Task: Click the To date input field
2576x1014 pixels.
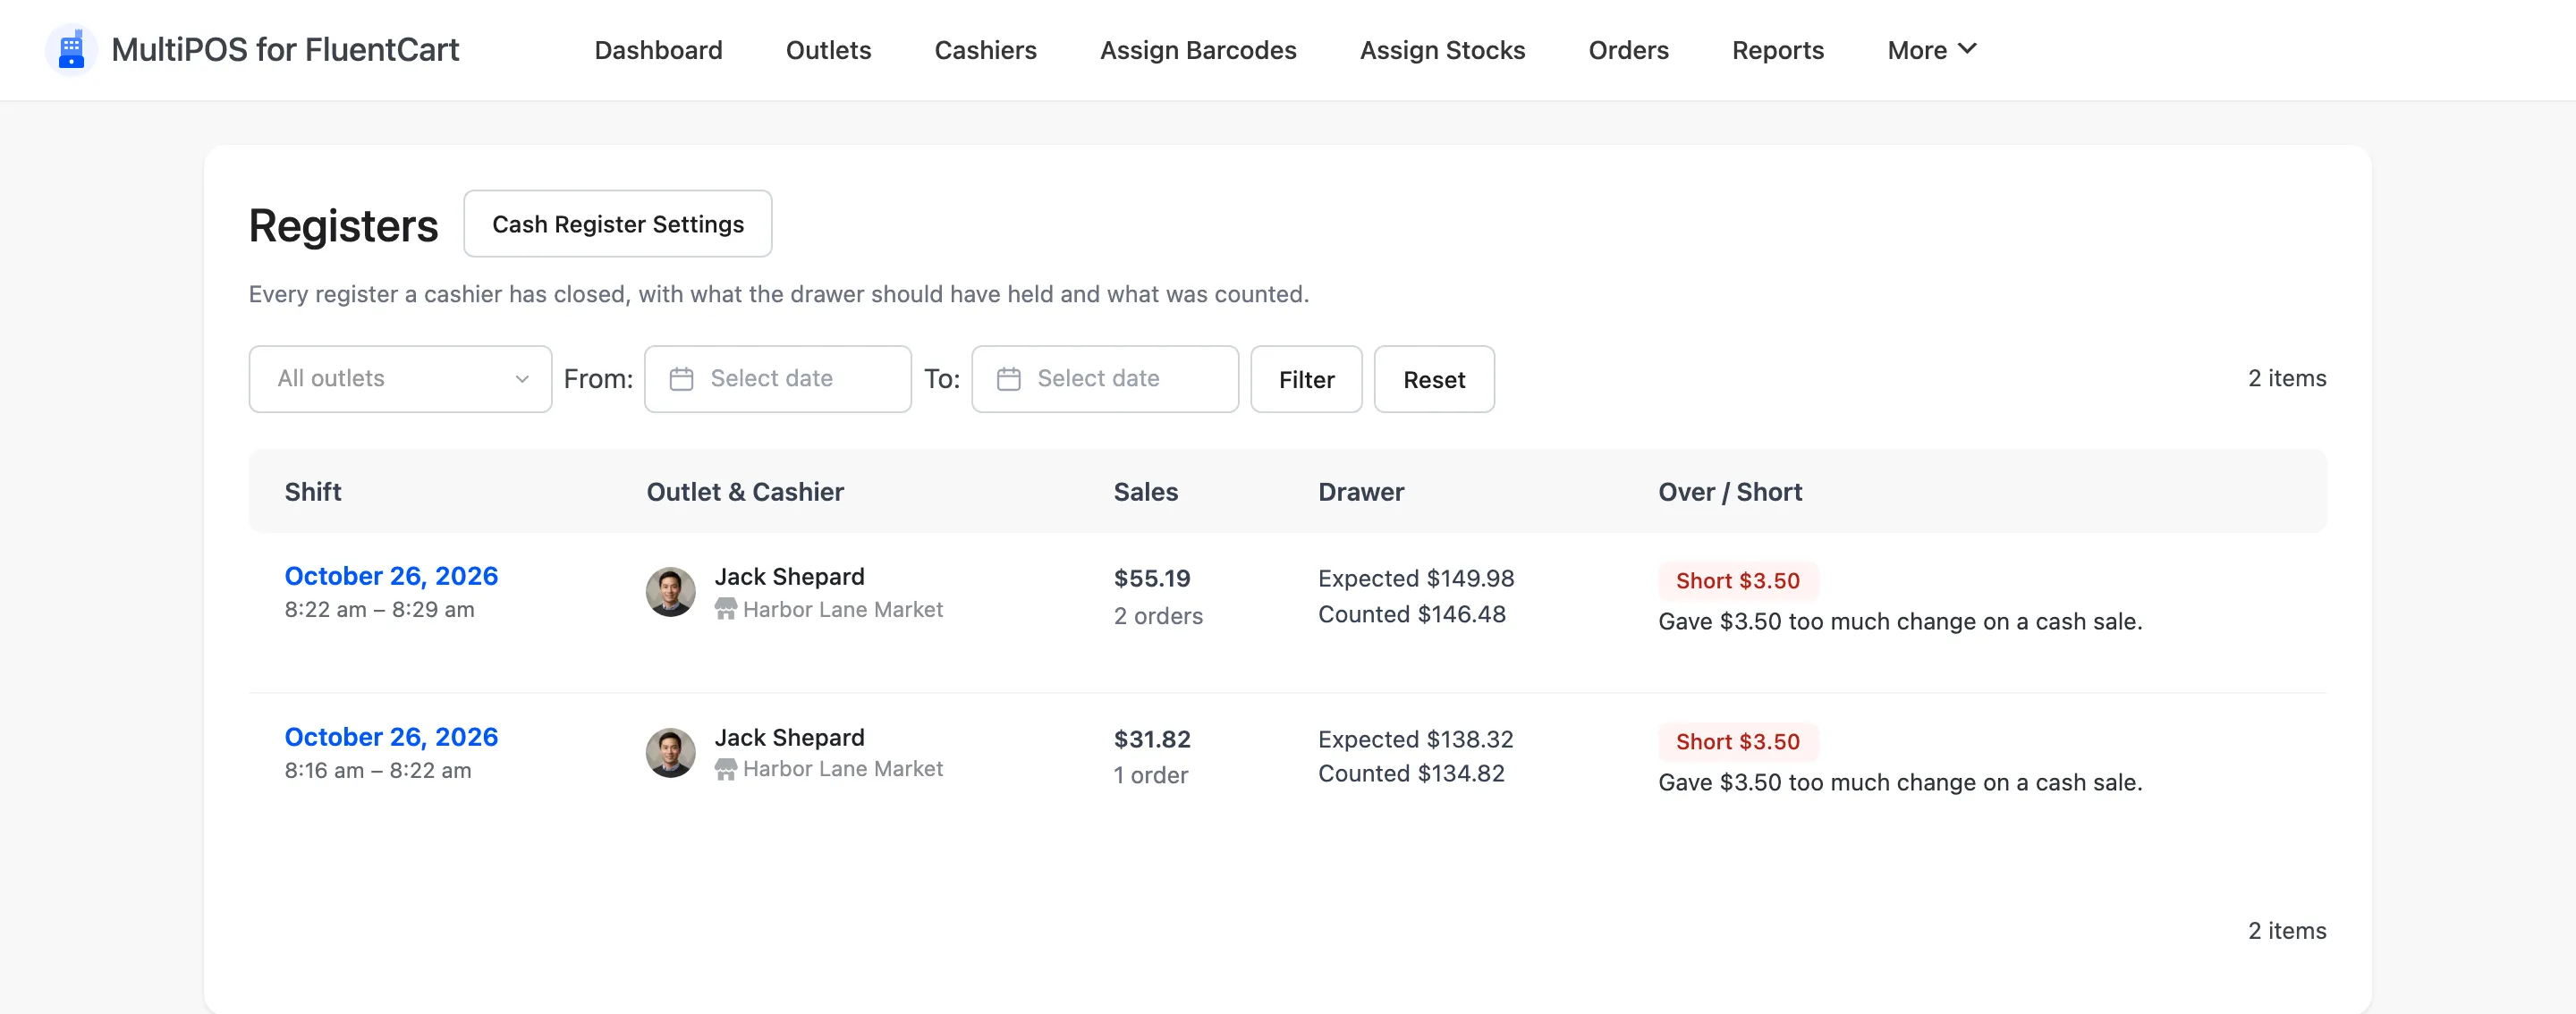Action: pos(1105,379)
